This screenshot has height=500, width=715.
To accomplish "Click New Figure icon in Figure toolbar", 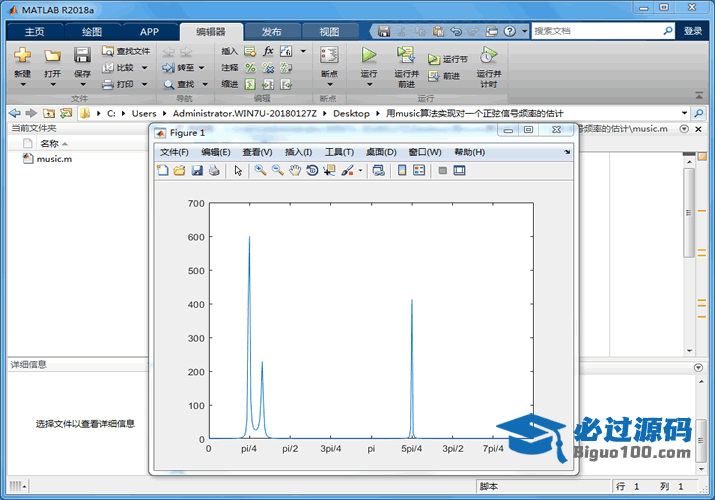I will 163,170.
